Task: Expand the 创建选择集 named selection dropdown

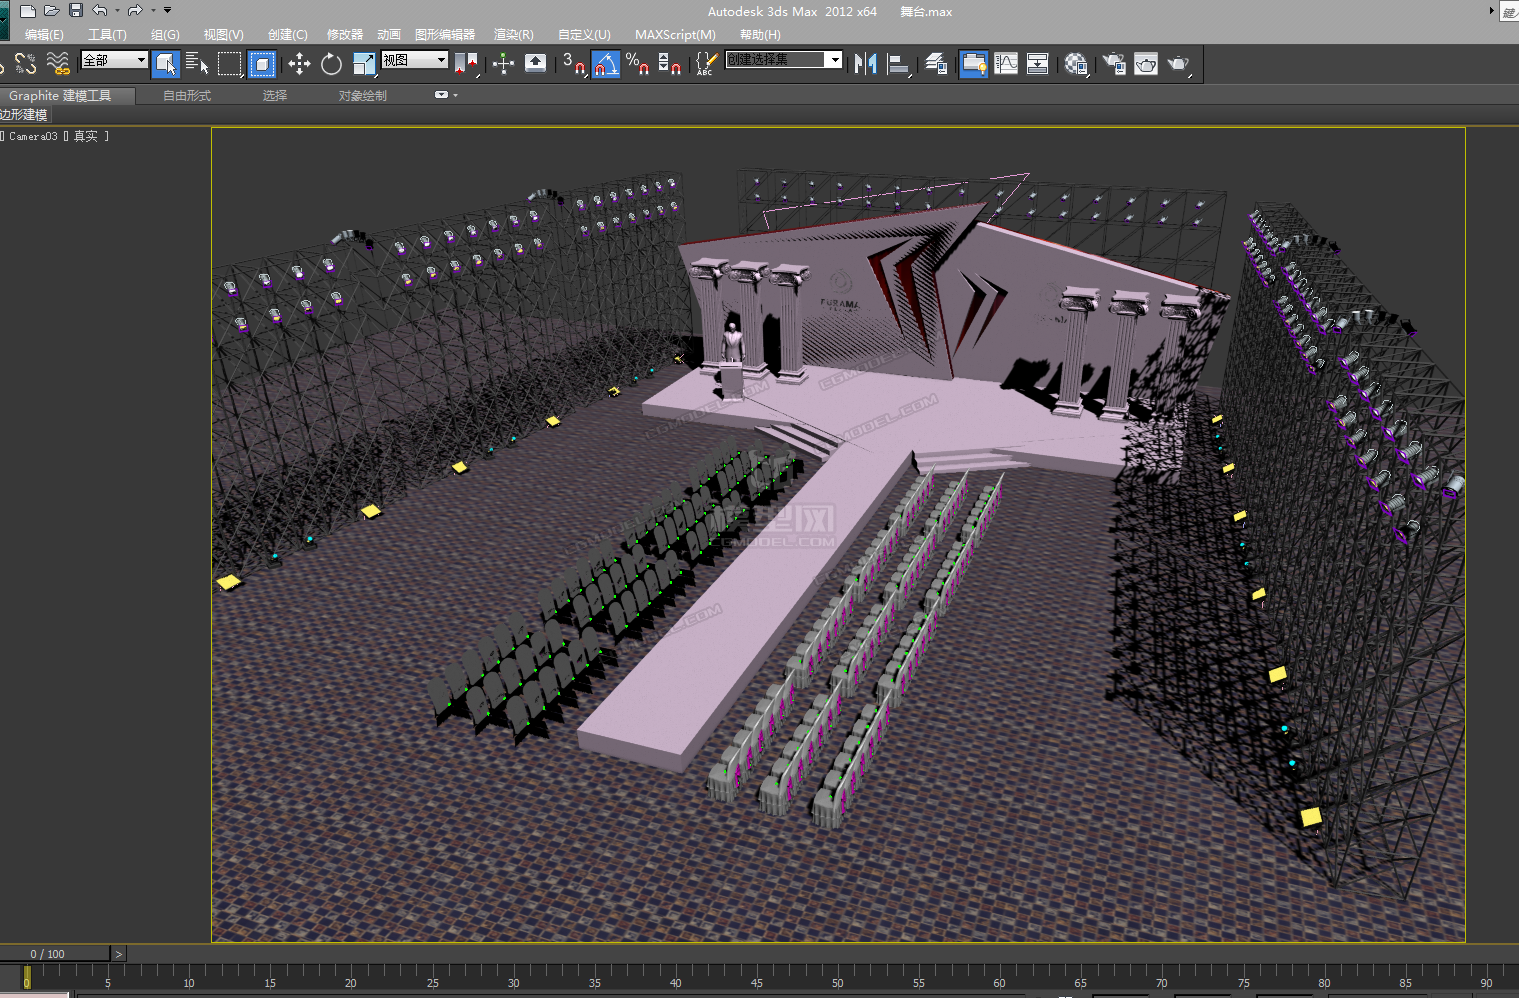Action: tap(833, 60)
